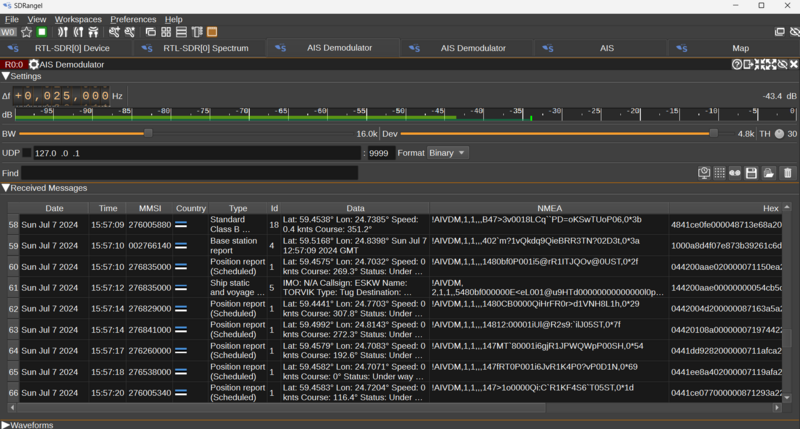This screenshot has height=429, width=800.
Task: Select MMSI cell 002766140
Action: pos(150,245)
